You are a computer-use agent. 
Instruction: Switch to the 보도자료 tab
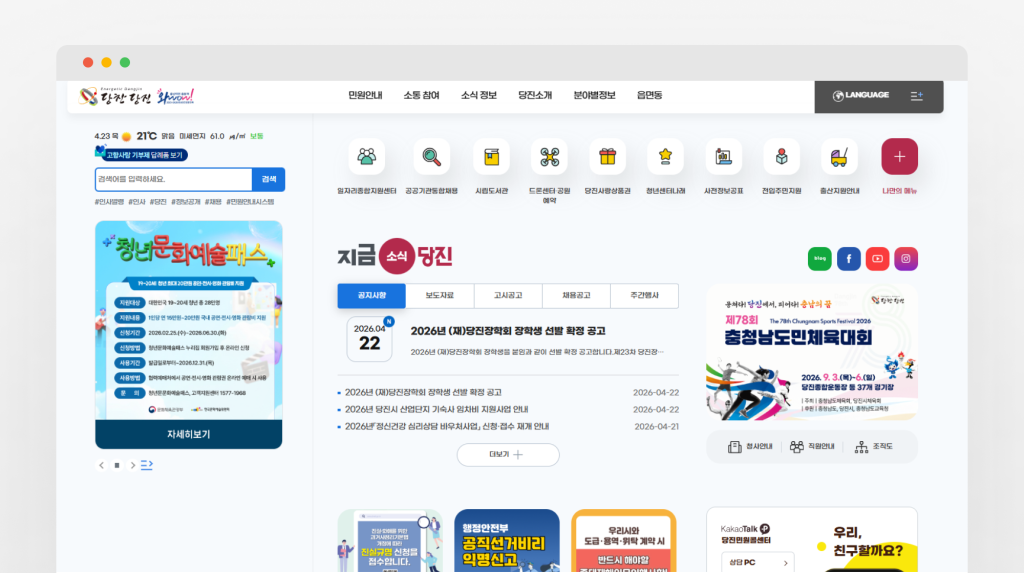(439, 296)
